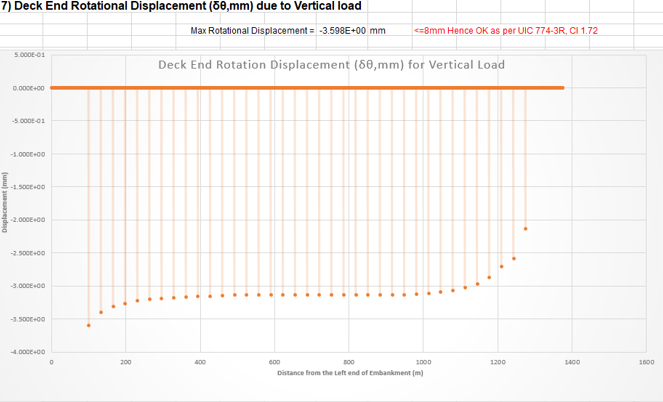Click the orange zero-displacement horizontal line series
663x402 pixels.
307,88
